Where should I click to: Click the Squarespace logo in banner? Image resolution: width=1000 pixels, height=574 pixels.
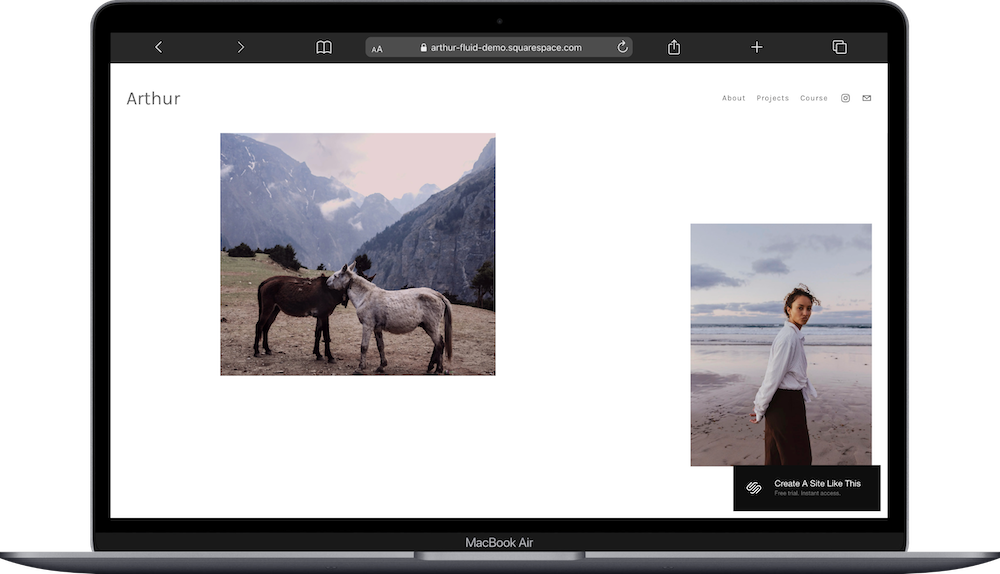(754, 488)
